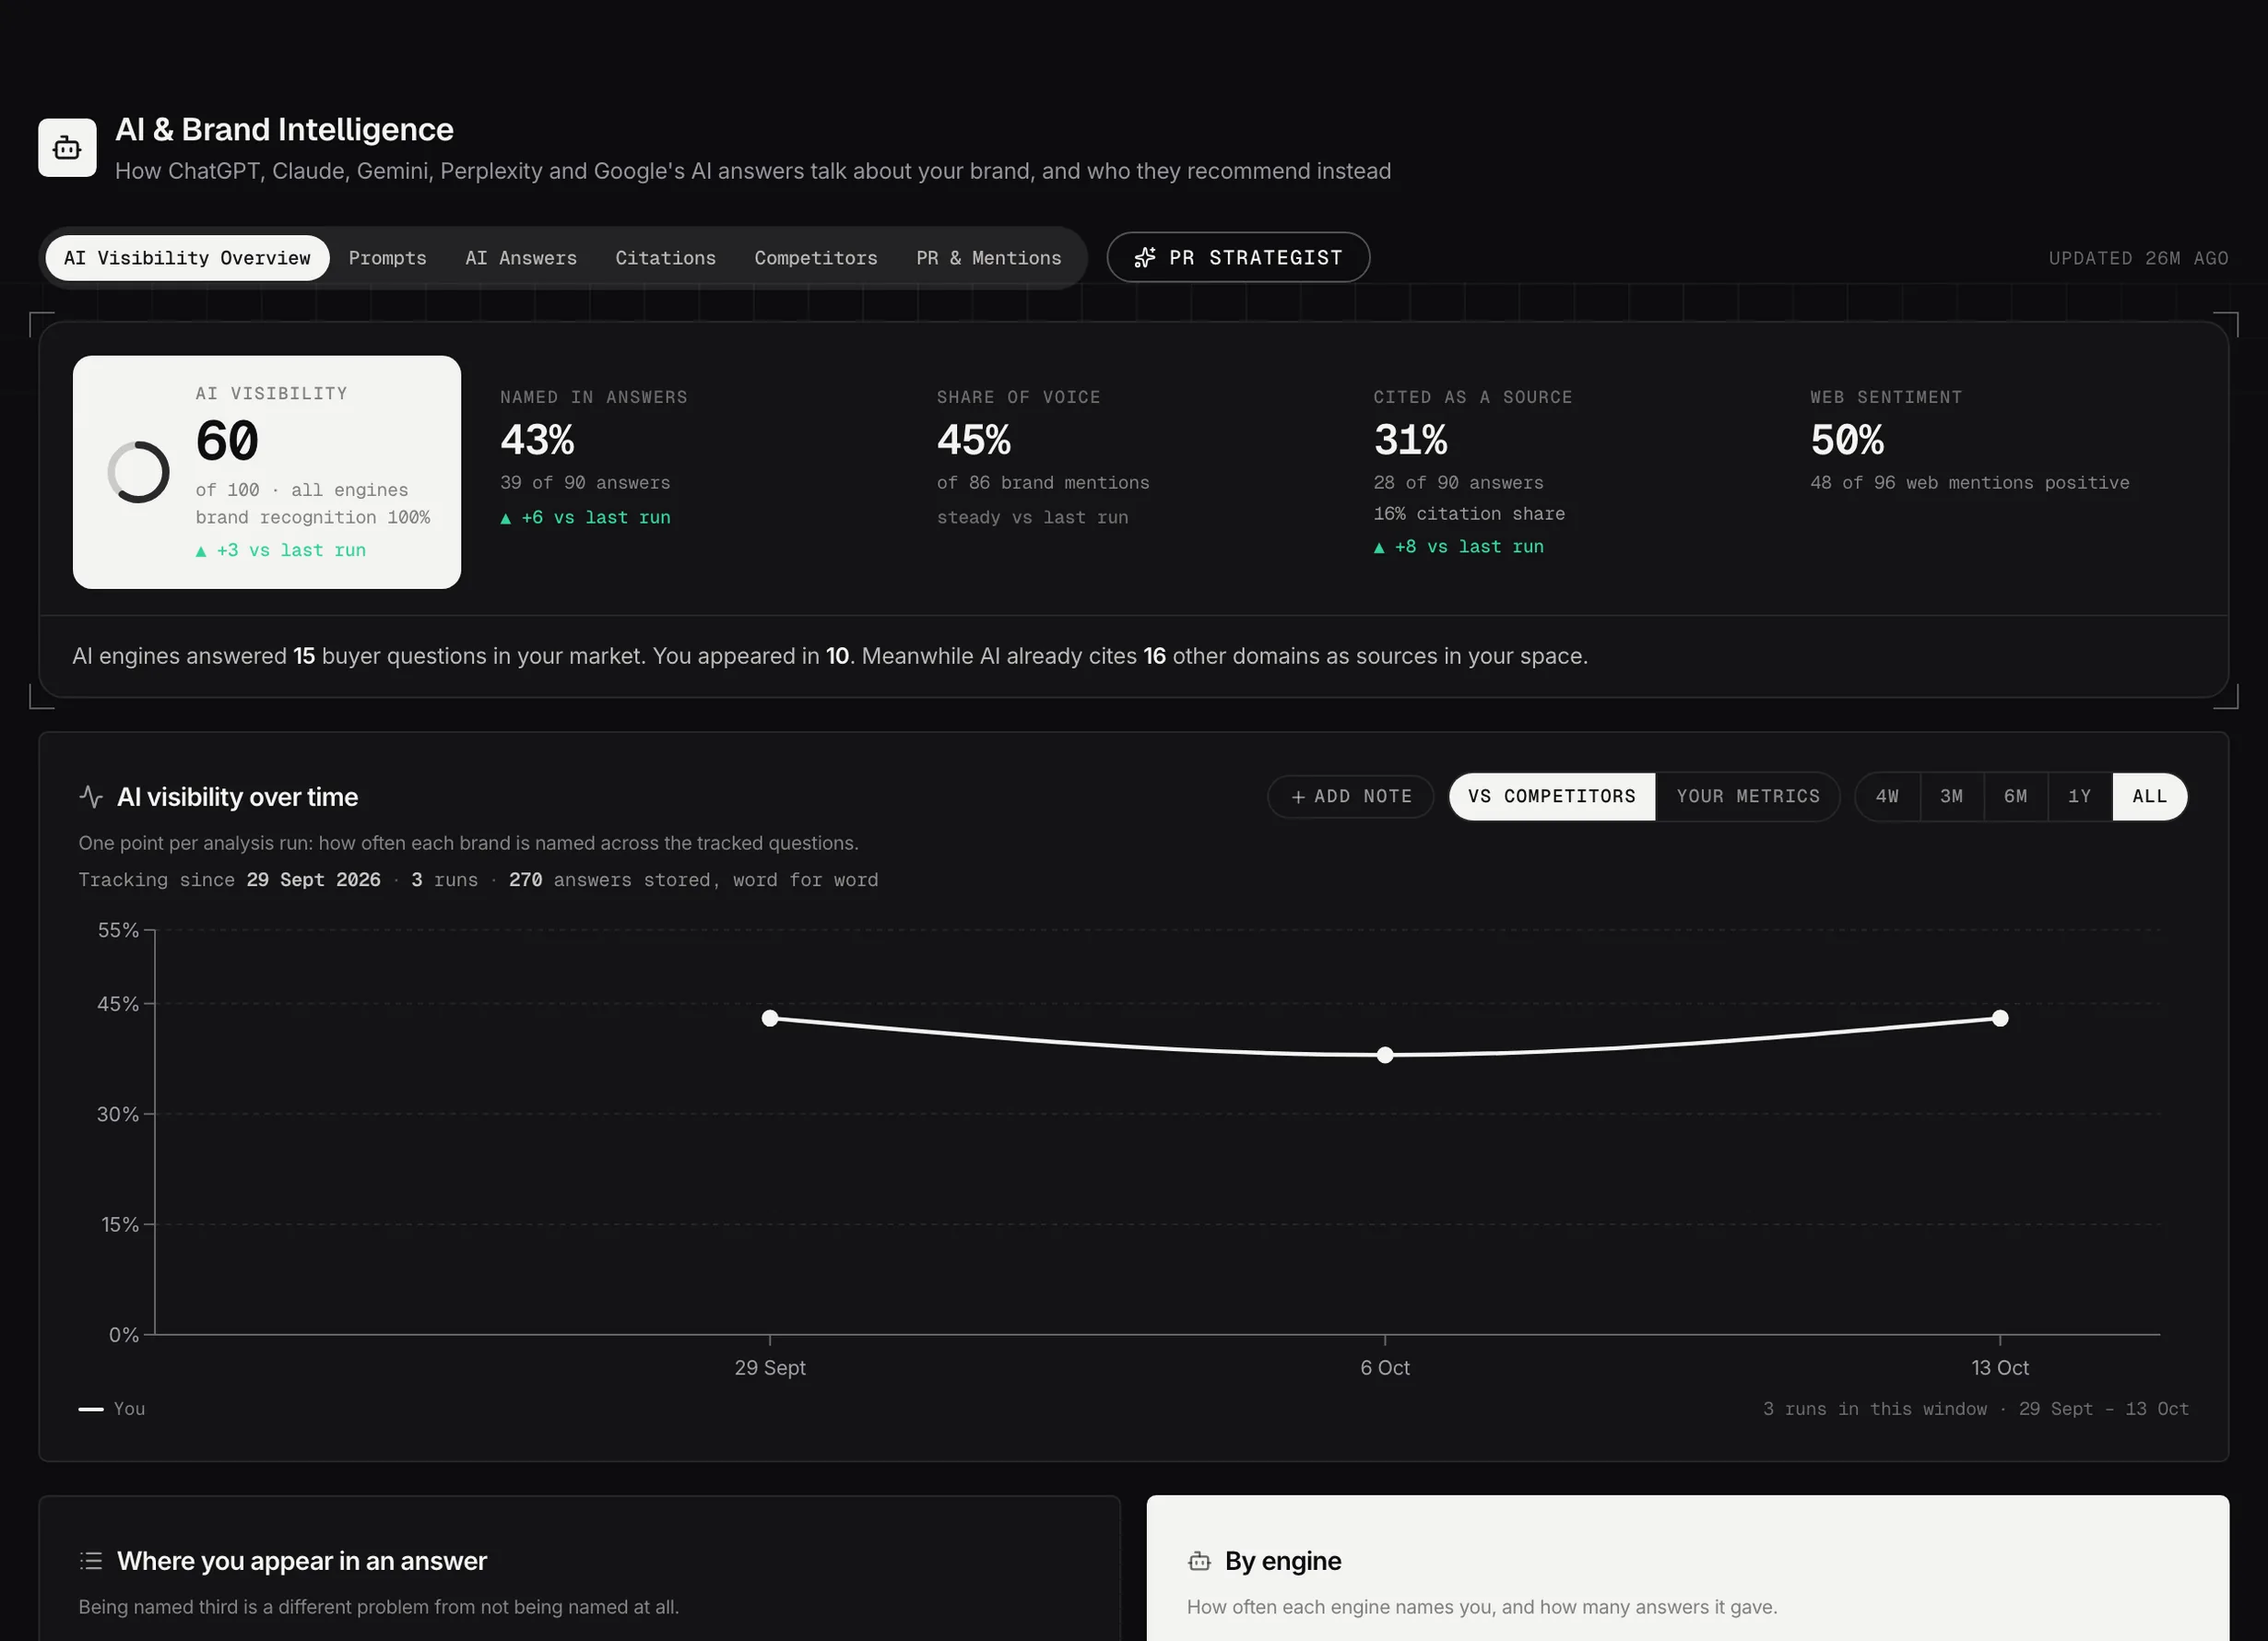This screenshot has height=1641, width=2268.
Task: Switch to the Prompts tab
Action: (x=387, y=258)
